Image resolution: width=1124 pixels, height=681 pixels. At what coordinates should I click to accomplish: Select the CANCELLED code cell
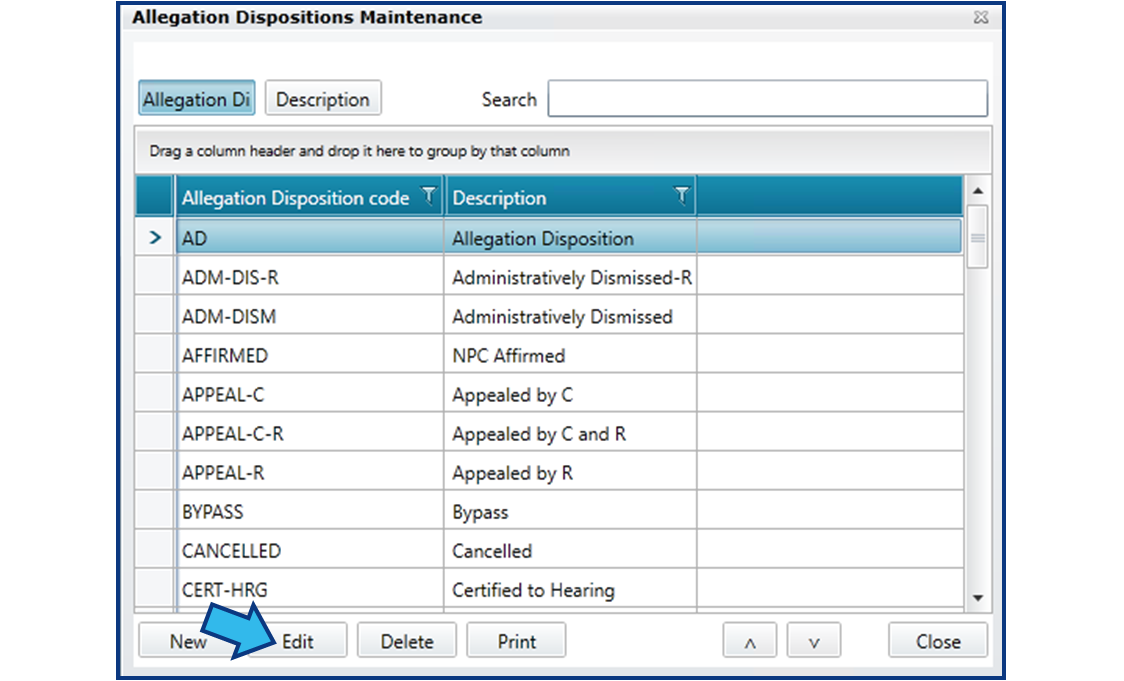point(310,551)
